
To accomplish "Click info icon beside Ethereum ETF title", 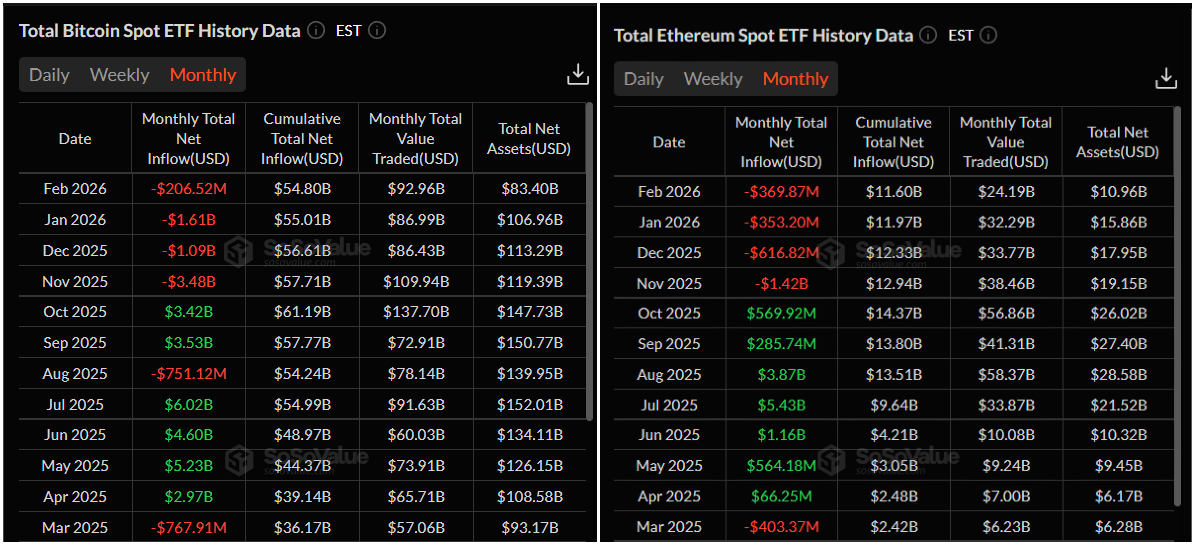I will [928, 35].
